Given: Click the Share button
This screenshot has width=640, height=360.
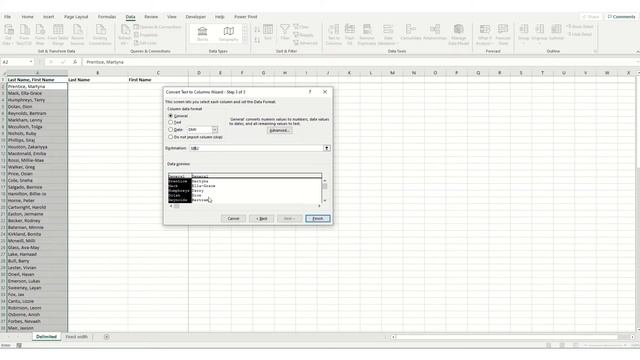Looking at the screenshot, I should coord(591,17).
